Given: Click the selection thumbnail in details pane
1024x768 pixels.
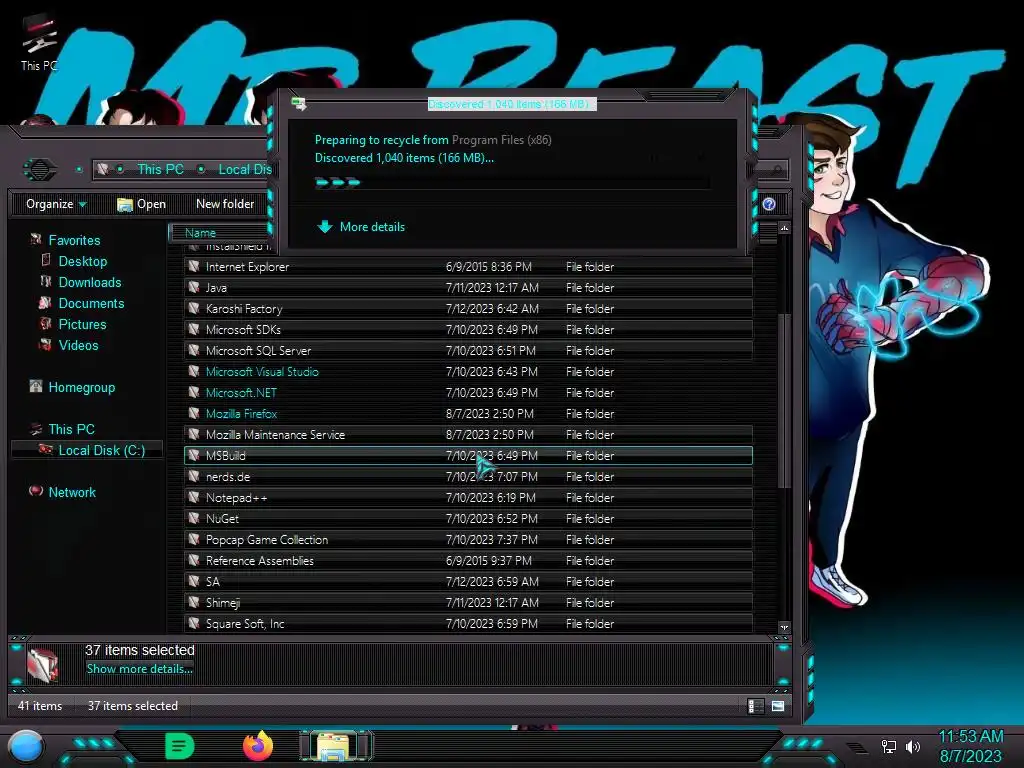Looking at the screenshot, I should pos(43,665).
